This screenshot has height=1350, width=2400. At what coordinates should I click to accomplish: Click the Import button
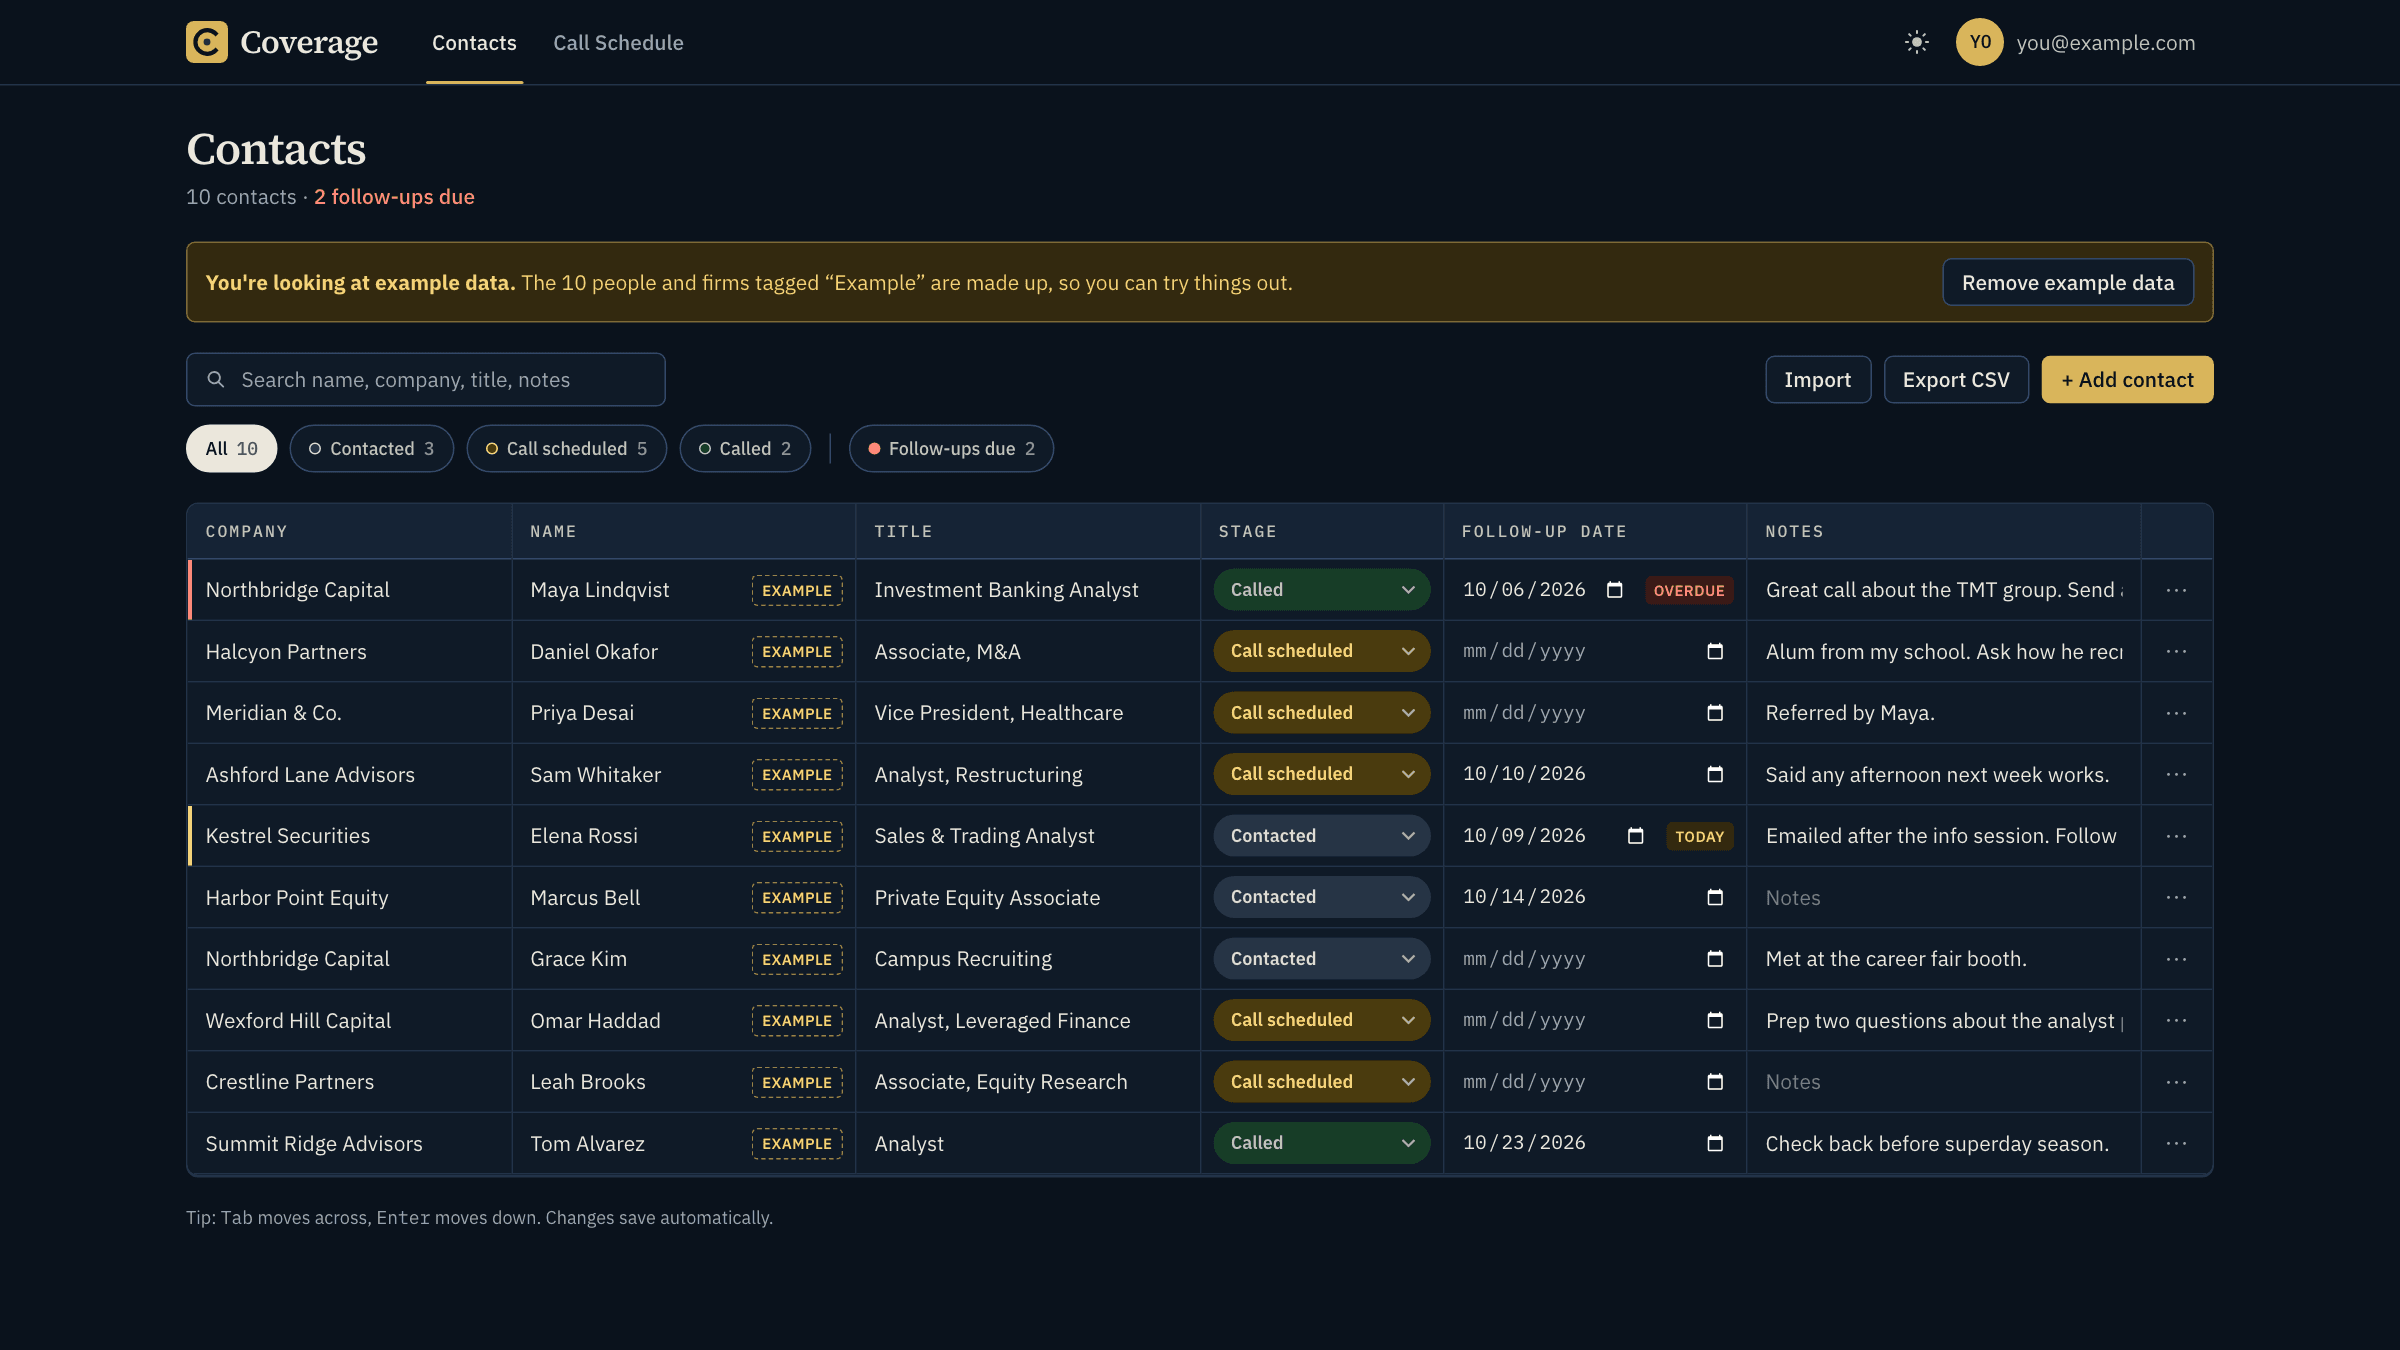1817,380
